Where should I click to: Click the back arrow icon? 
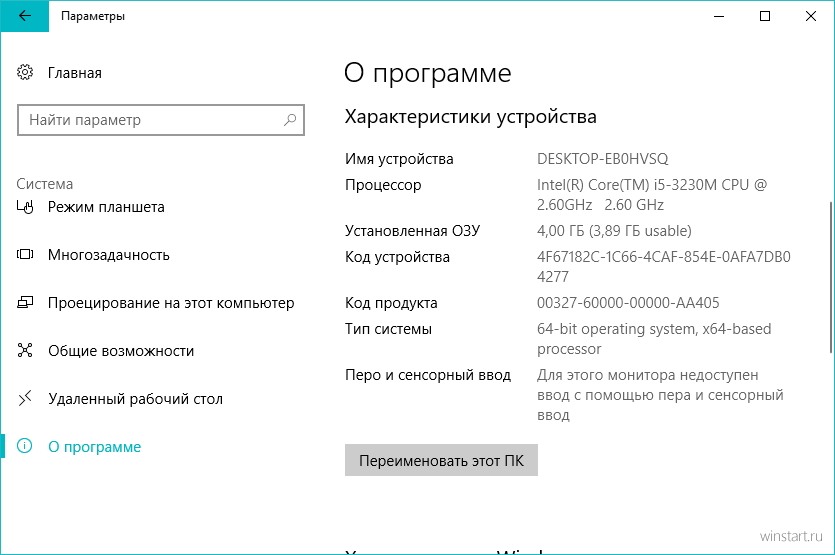[x=24, y=16]
